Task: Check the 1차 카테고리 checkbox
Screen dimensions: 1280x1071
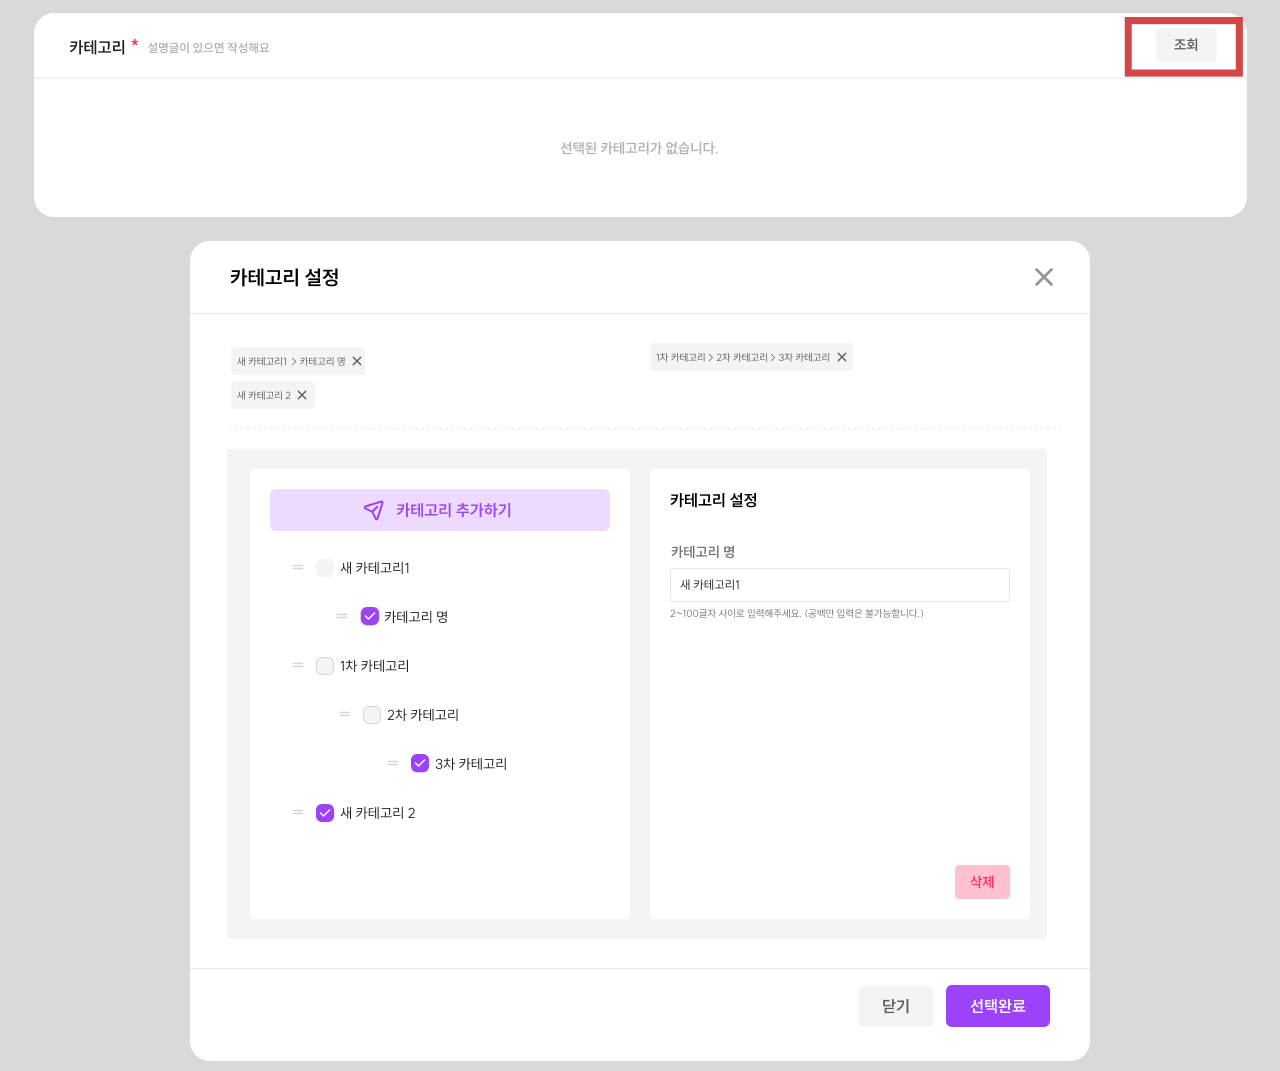Action: [x=325, y=666]
